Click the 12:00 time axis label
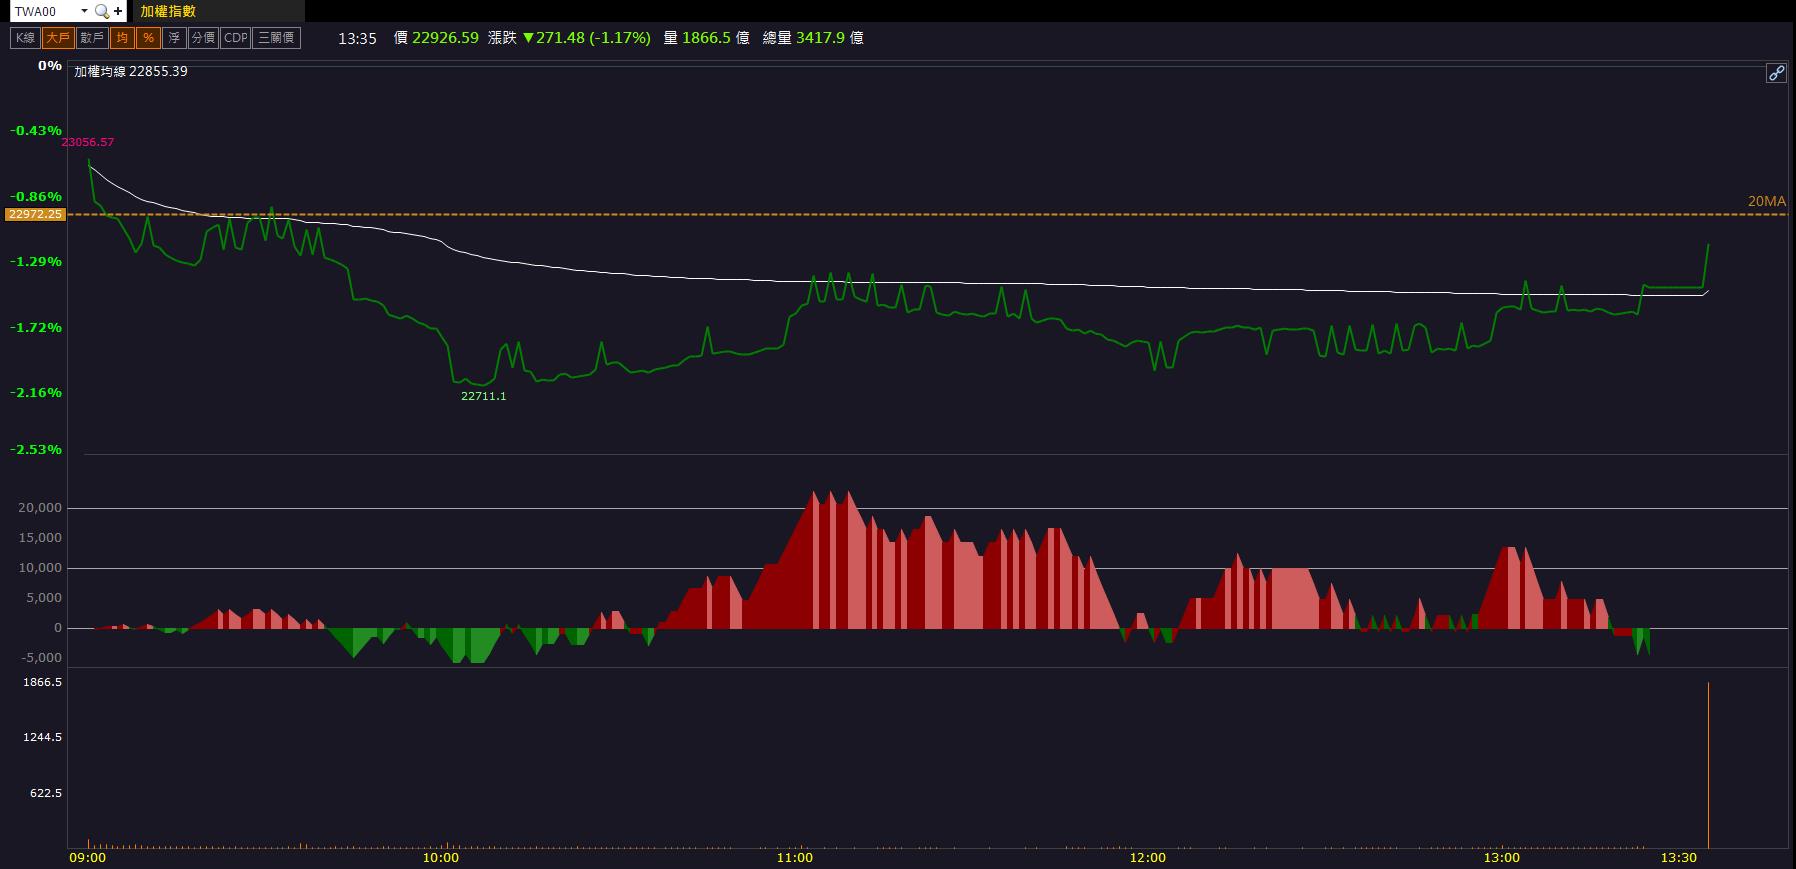Screen dimensions: 1796x869 click(1148, 858)
